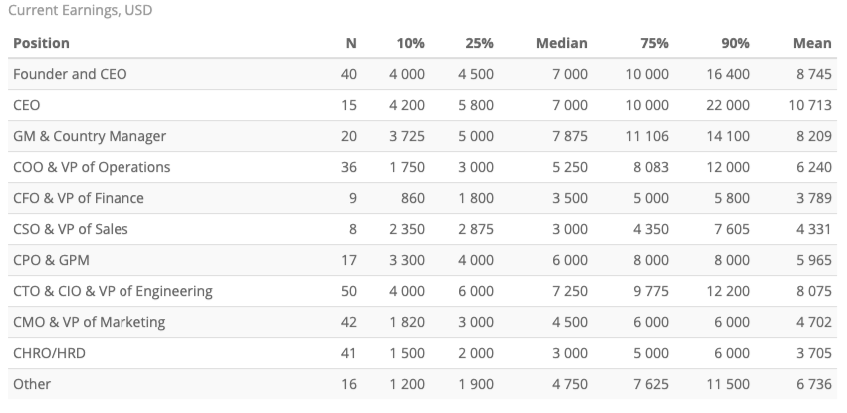Sort by the N column header
Viewport: 847px width, 413px height.
click(349, 43)
